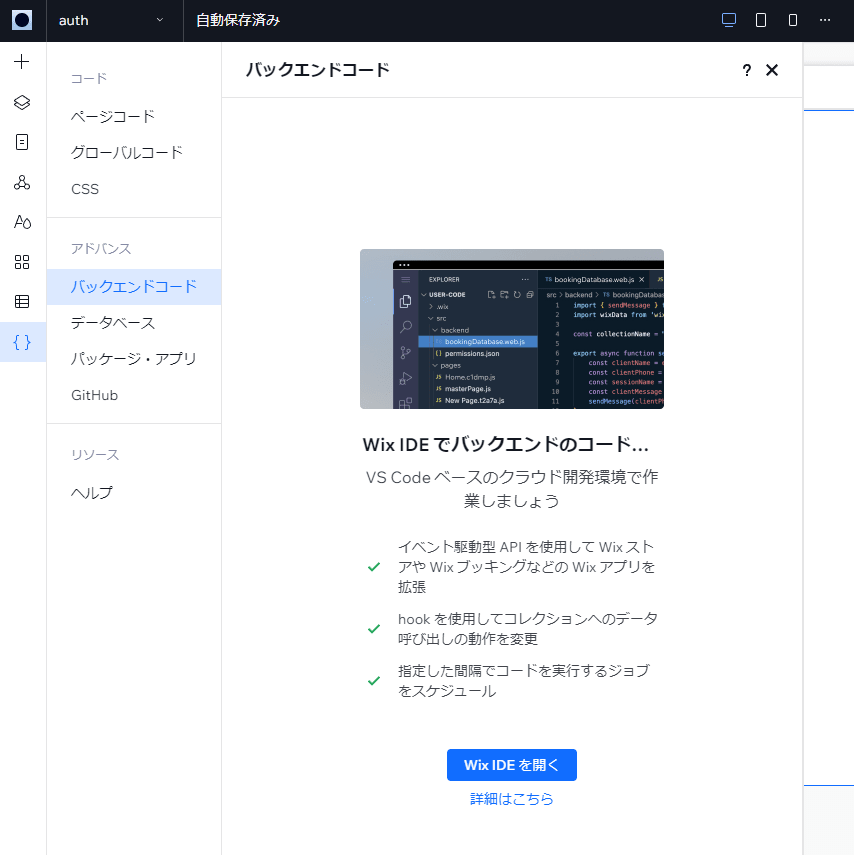Screen dimensions: 854x855
Task: Select グローバルコード menu item
Action: [134, 152]
